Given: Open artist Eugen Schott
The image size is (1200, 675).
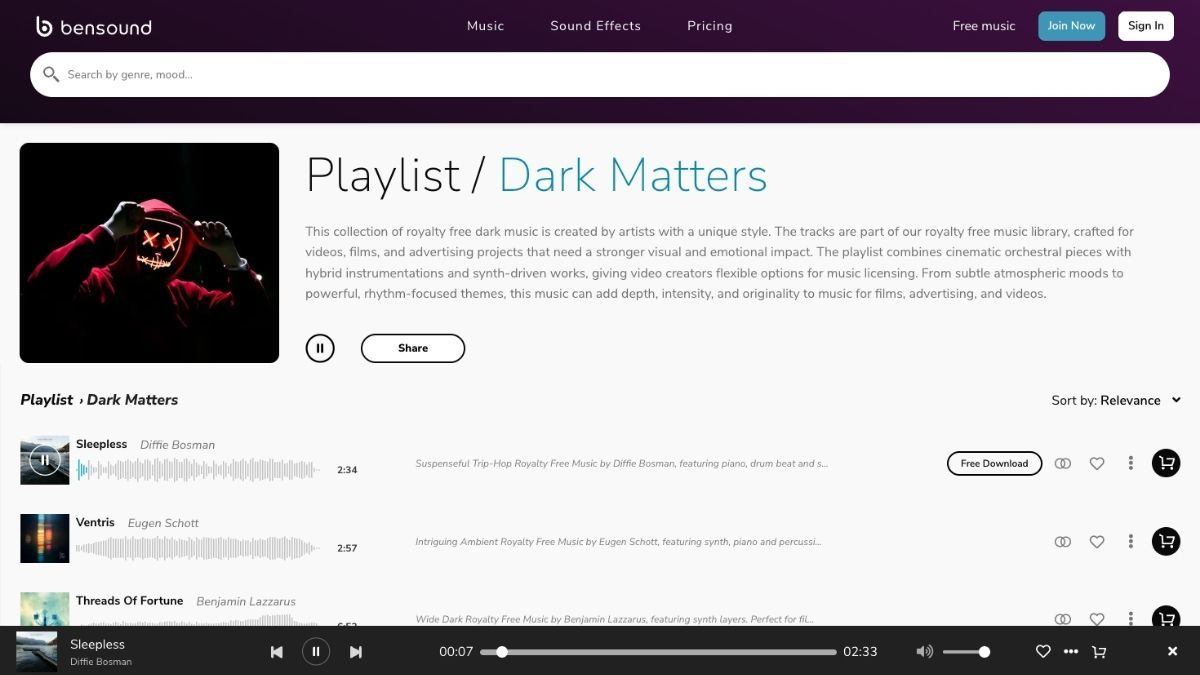Looking at the screenshot, I should coord(163,523).
